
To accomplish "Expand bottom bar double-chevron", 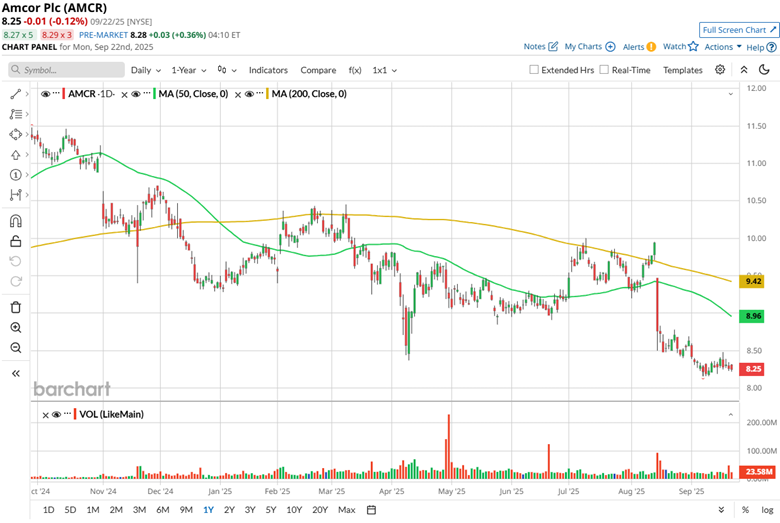I will (x=721, y=510).
